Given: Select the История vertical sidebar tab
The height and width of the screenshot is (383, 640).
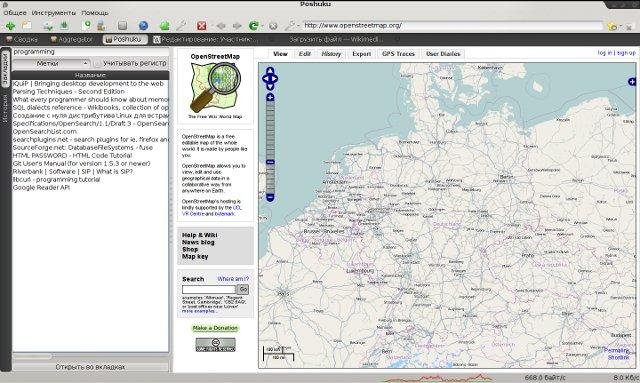Looking at the screenshot, I should tap(5, 108).
